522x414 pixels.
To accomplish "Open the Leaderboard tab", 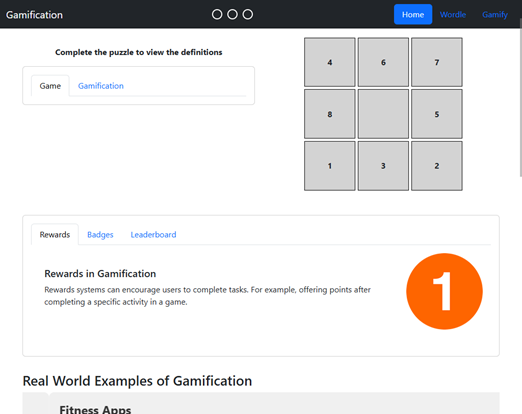I will pos(153,235).
